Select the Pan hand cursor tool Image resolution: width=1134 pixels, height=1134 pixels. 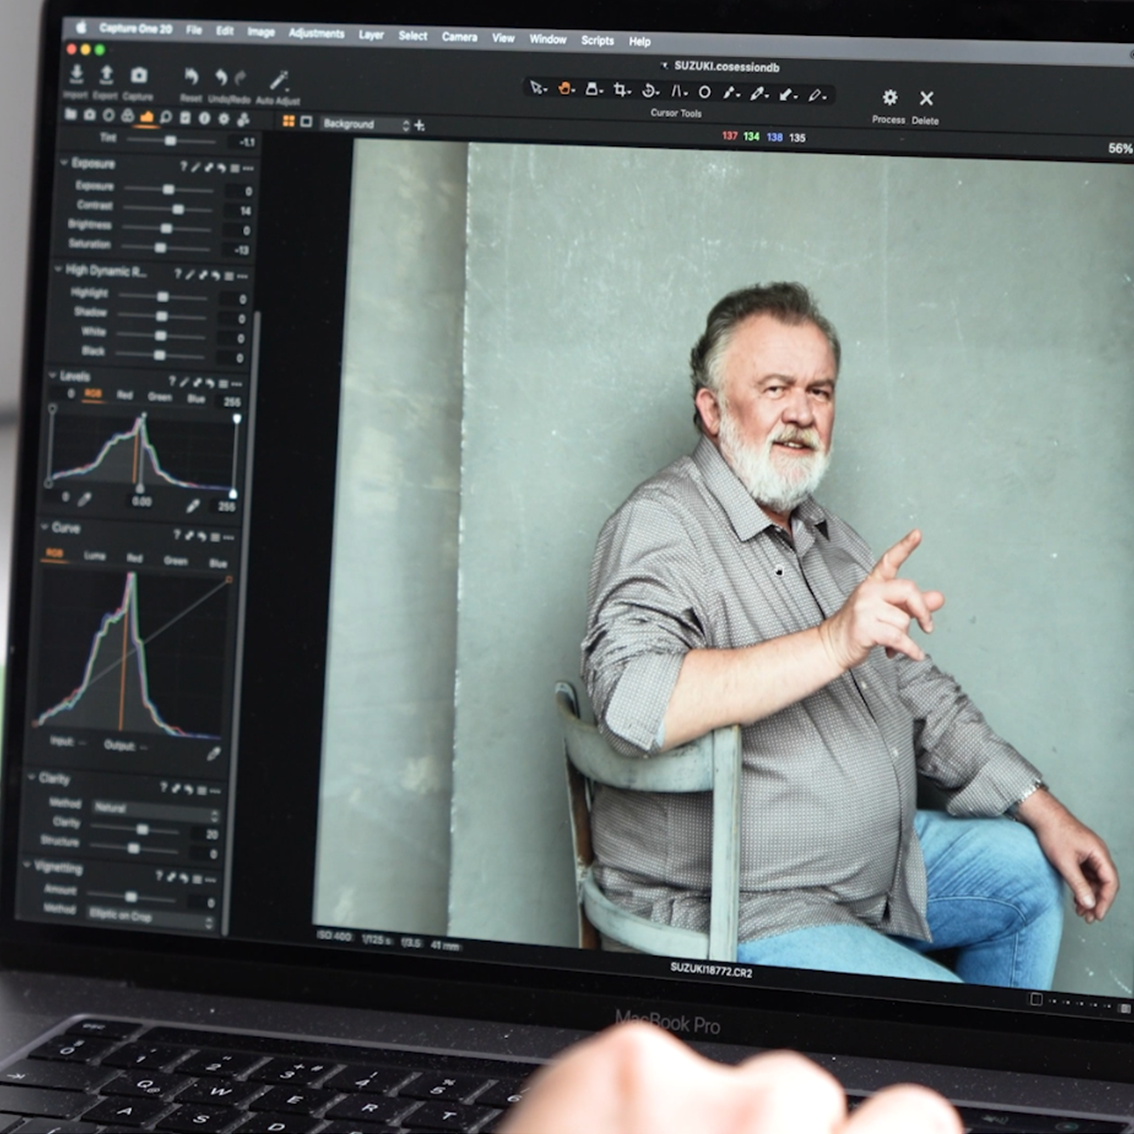tap(565, 88)
